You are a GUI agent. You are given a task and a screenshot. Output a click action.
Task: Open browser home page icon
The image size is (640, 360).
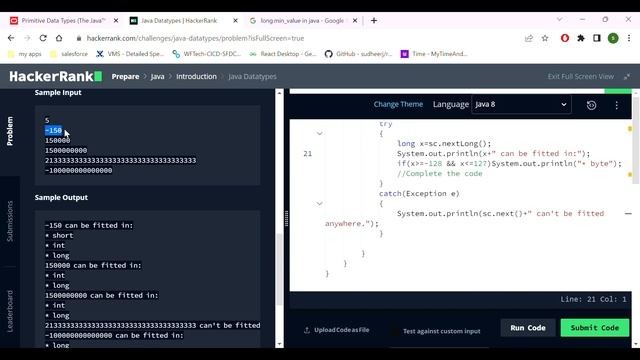[59, 38]
